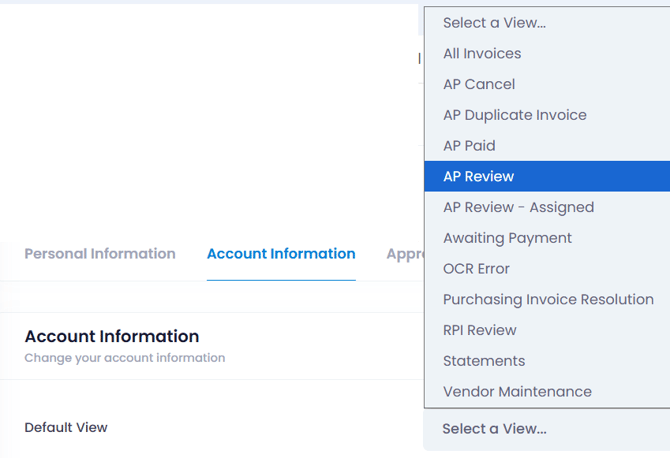
Task: Pick AP Cancel in the dropdown list
Action: pyautogui.click(x=479, y=84)
